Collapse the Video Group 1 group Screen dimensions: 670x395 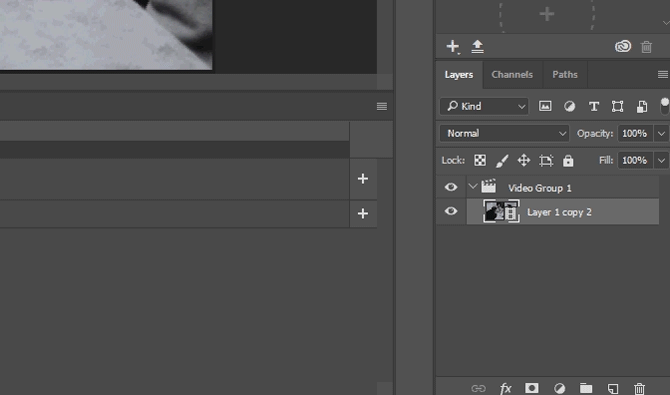pos(473,186)
